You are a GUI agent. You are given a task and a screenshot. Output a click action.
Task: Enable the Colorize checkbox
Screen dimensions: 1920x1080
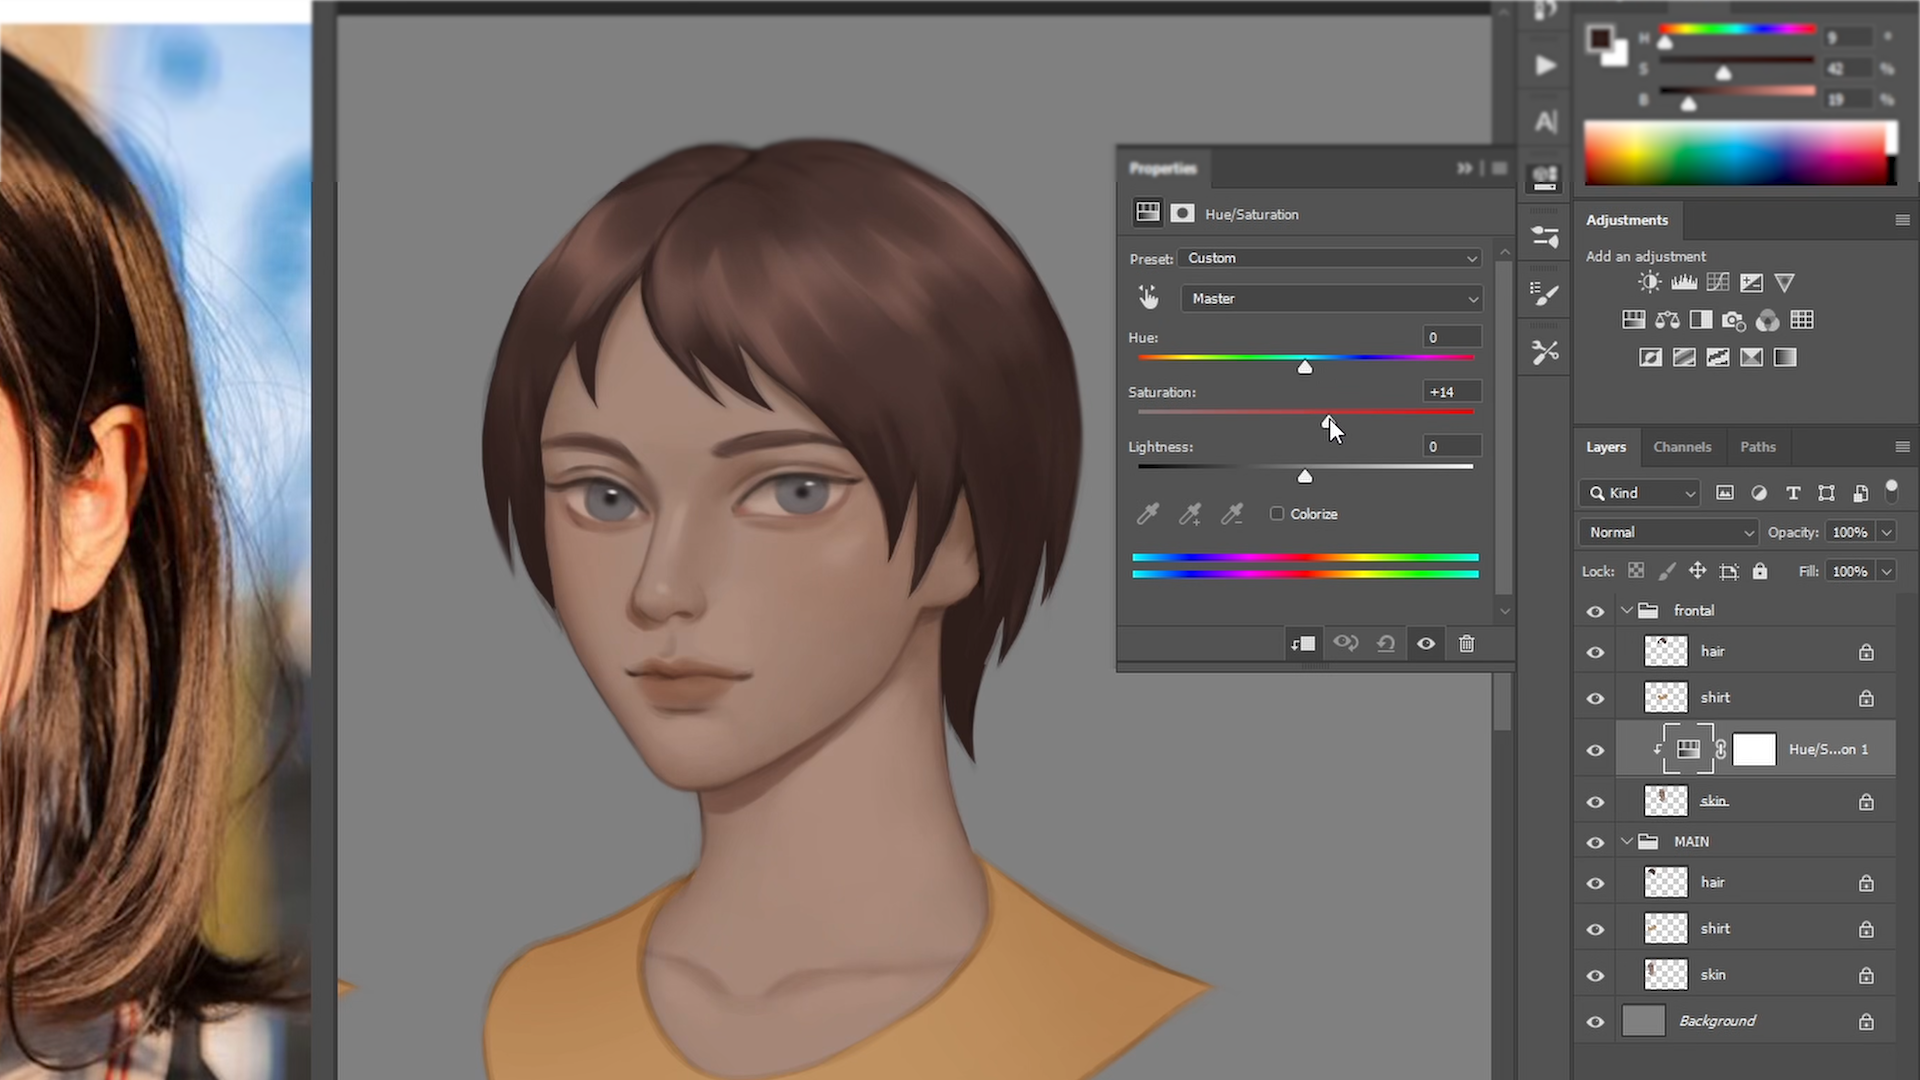click(1277, 514)
